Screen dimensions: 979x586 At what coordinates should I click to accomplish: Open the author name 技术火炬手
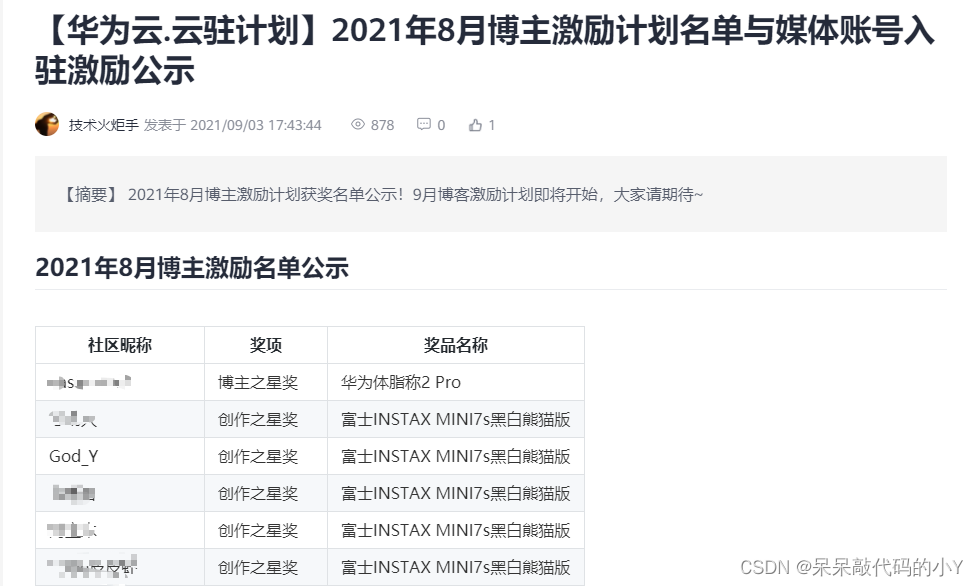click(104, 125)
